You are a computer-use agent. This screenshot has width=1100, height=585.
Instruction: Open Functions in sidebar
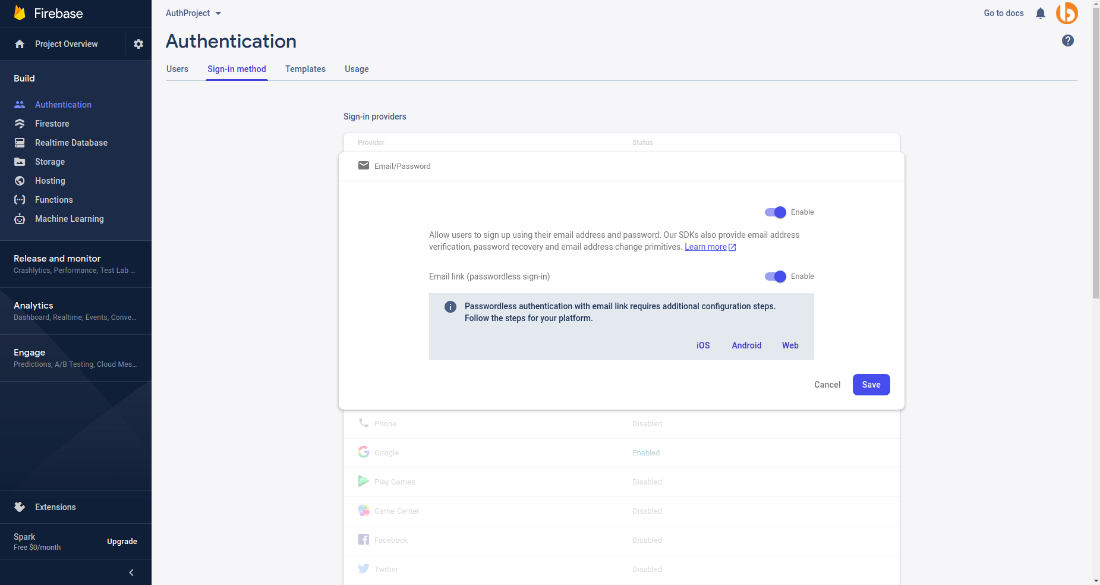(x=54, y=200)
